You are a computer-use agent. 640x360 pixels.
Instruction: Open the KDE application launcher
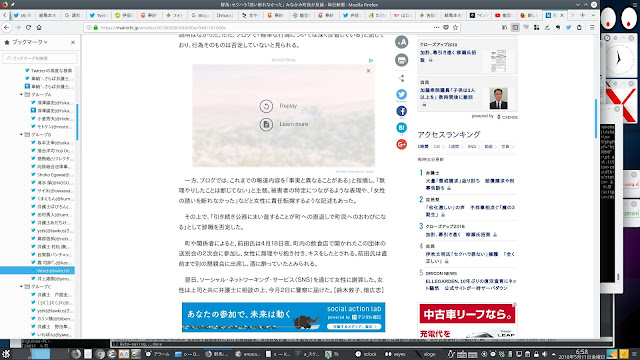(x=6, y=354)
